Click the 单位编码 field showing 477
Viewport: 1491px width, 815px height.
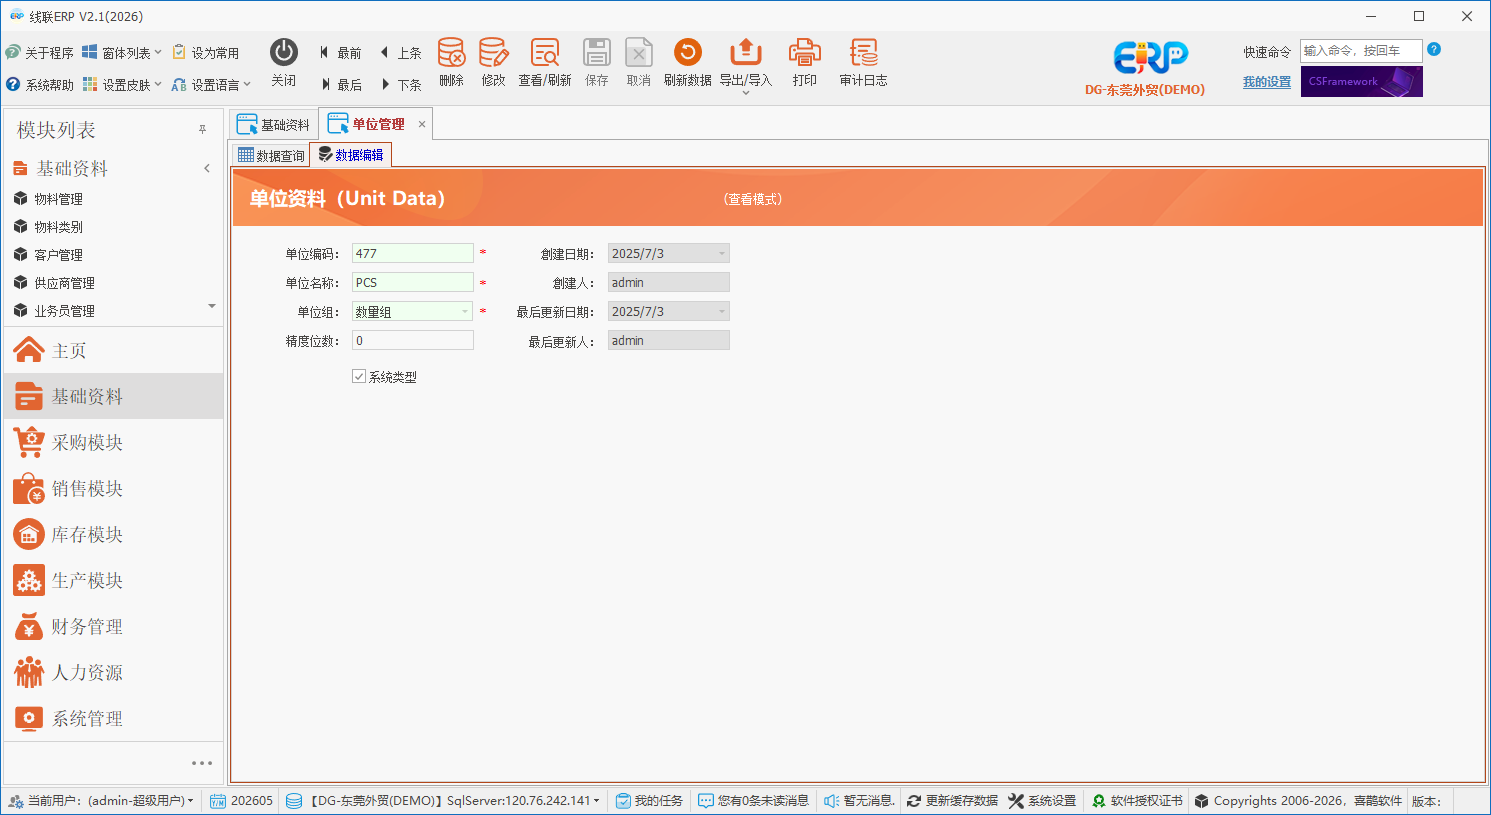tap(413, 253)
